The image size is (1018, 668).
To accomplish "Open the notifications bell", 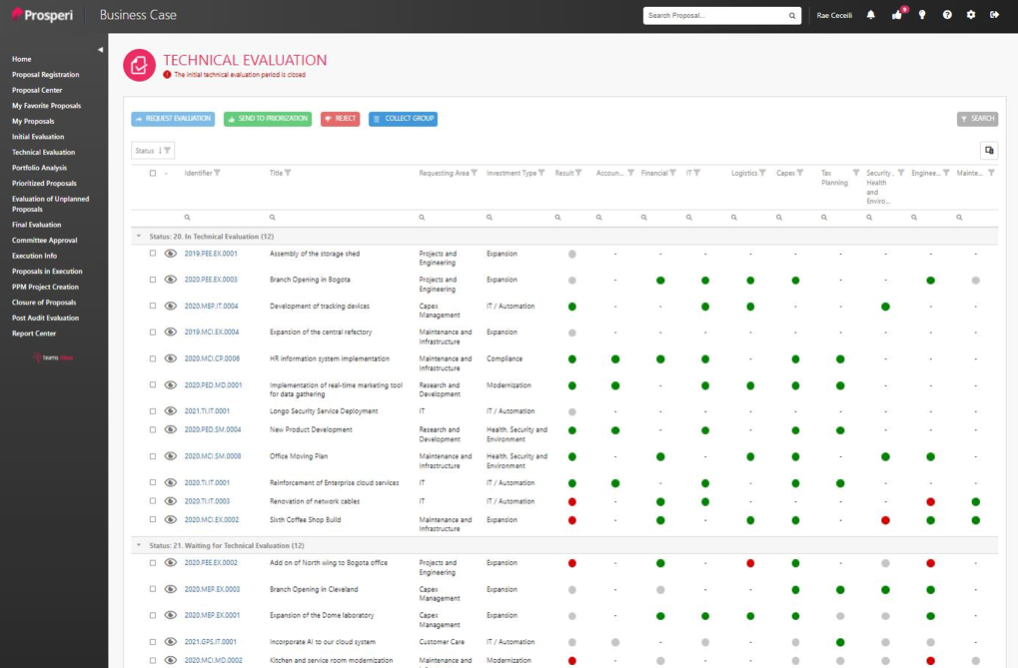I will [x=870, y=15].
